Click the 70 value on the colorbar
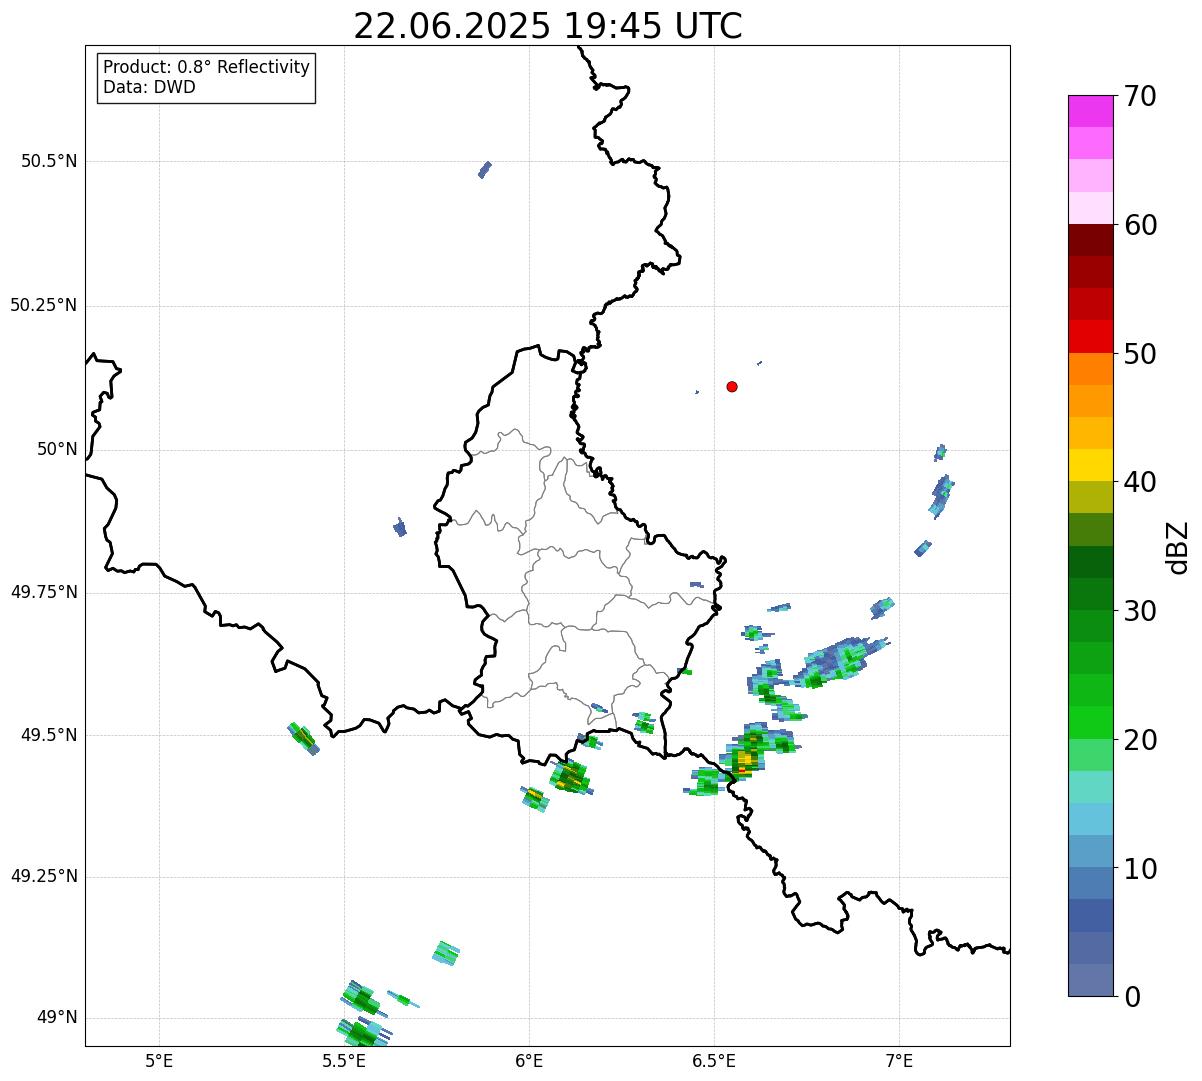Screen dimensions: 1202x1081 (x=1140, y=97)
